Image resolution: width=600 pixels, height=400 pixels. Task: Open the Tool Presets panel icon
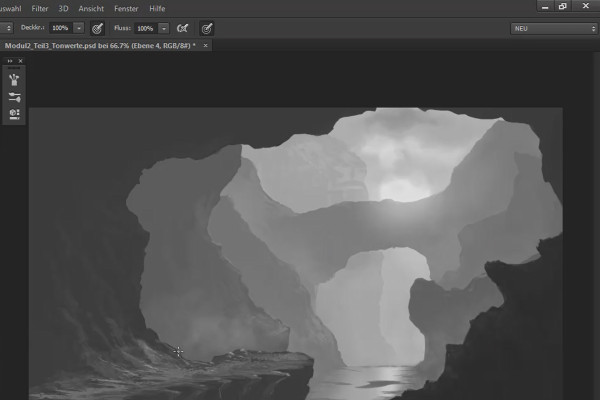point(14,114)
